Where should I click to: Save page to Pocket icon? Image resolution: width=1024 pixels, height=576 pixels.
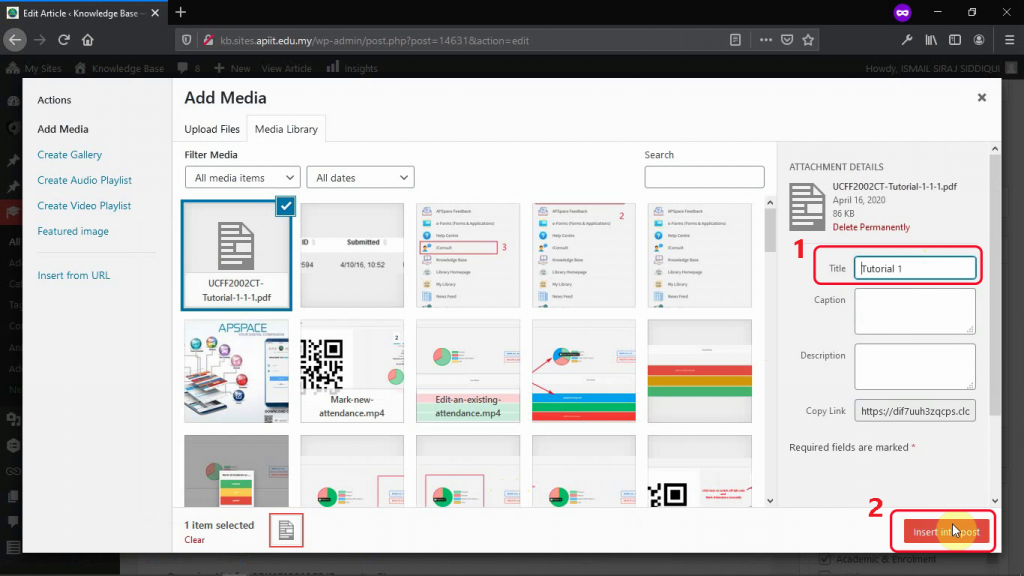tap(787, 40)
